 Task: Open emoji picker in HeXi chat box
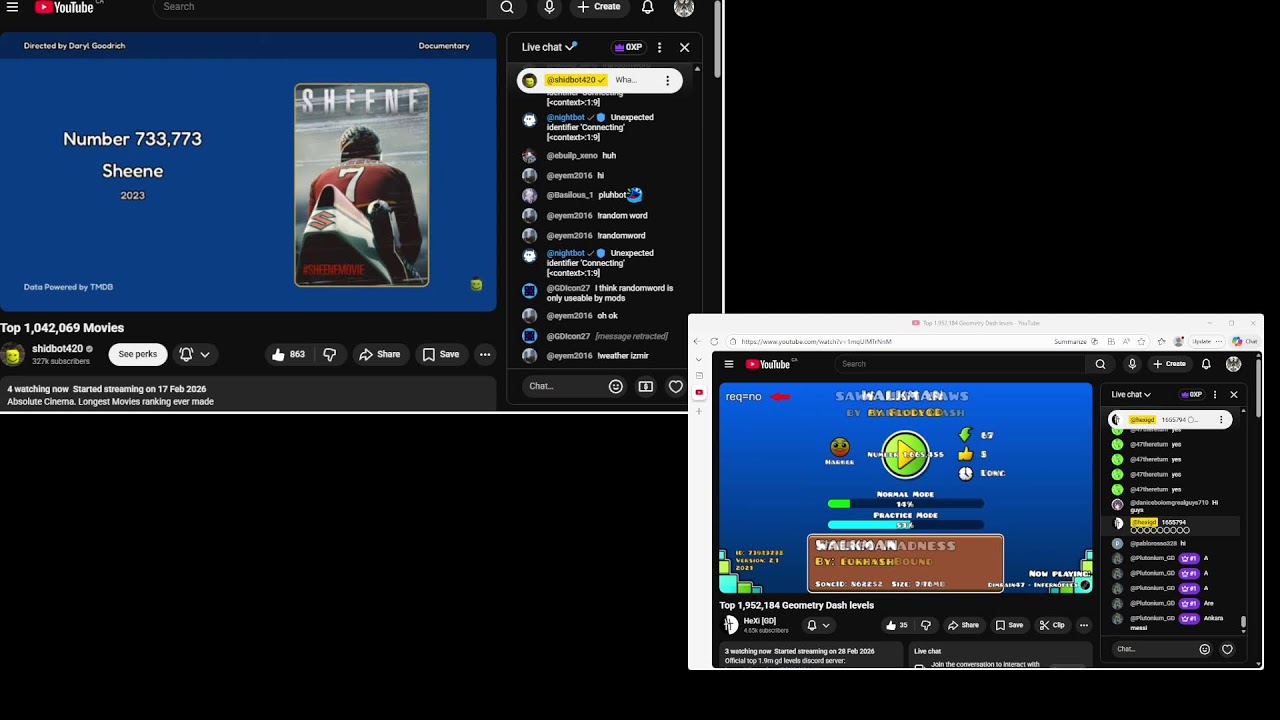click(1204, 649)
